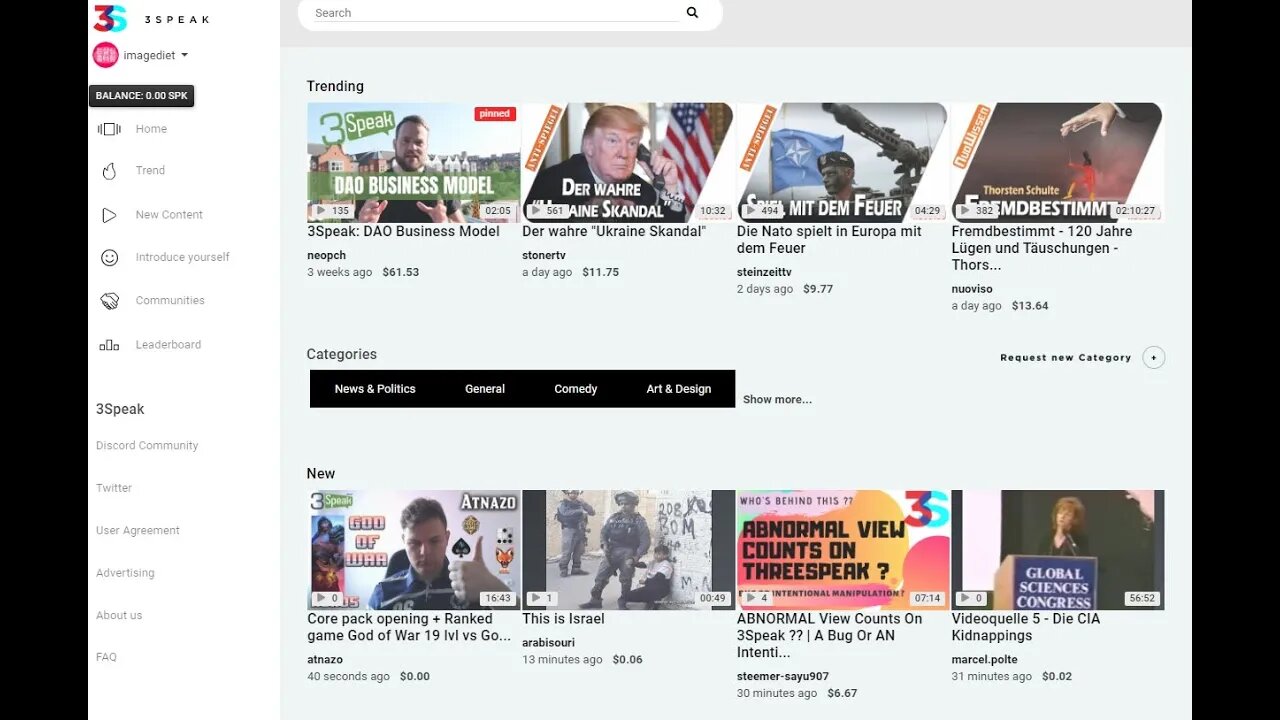
Task: Open the FAQ link
Action: 106,658
